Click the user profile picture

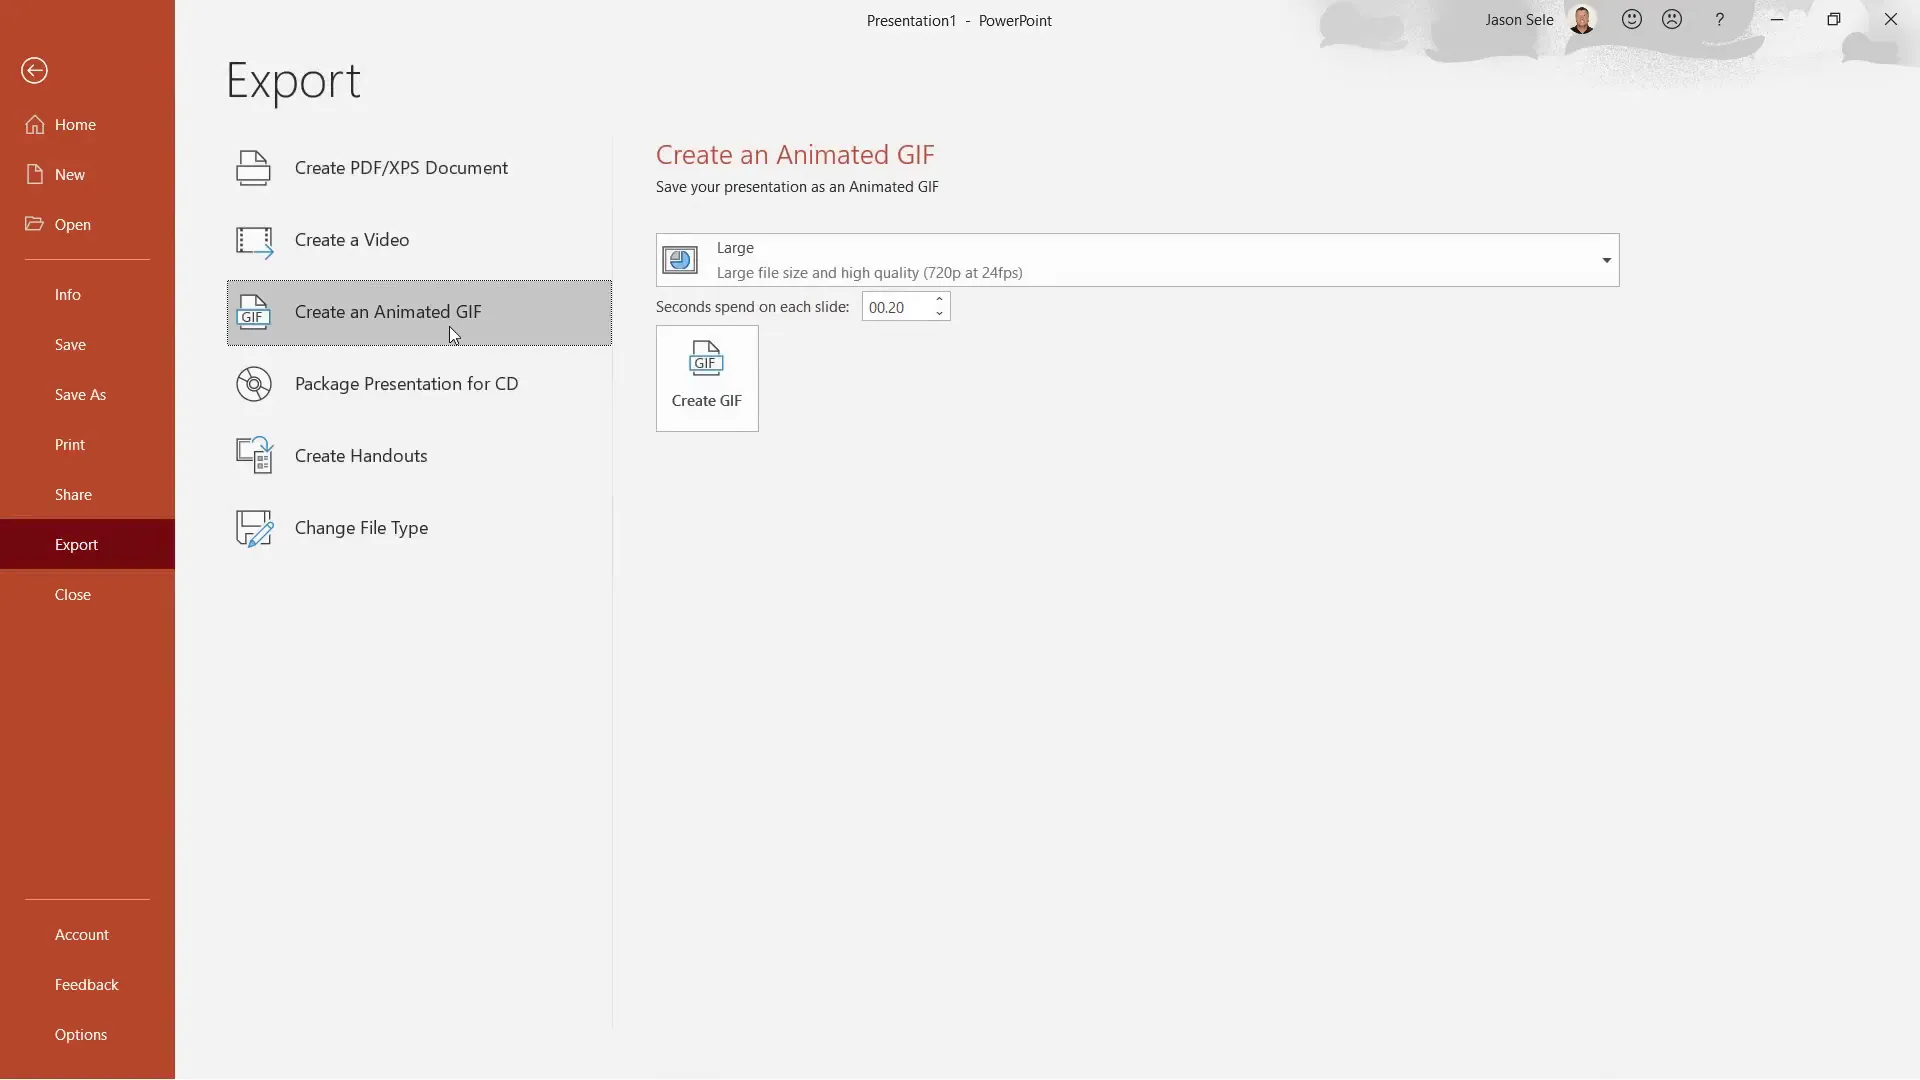1582,20
